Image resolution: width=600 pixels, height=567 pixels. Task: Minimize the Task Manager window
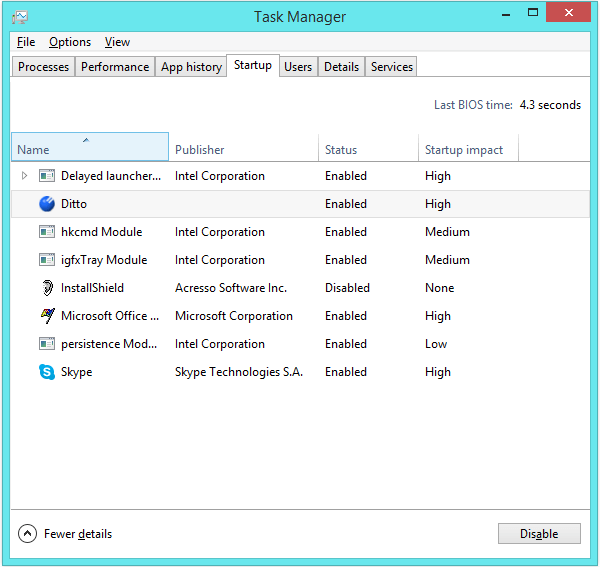pyautogui.click(x=506, y=15)
